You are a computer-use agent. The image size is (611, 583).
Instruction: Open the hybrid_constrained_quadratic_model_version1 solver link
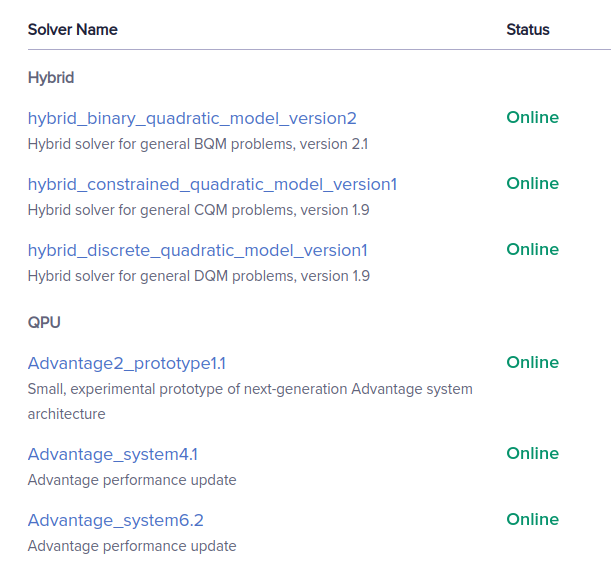[x=212, y=184]
